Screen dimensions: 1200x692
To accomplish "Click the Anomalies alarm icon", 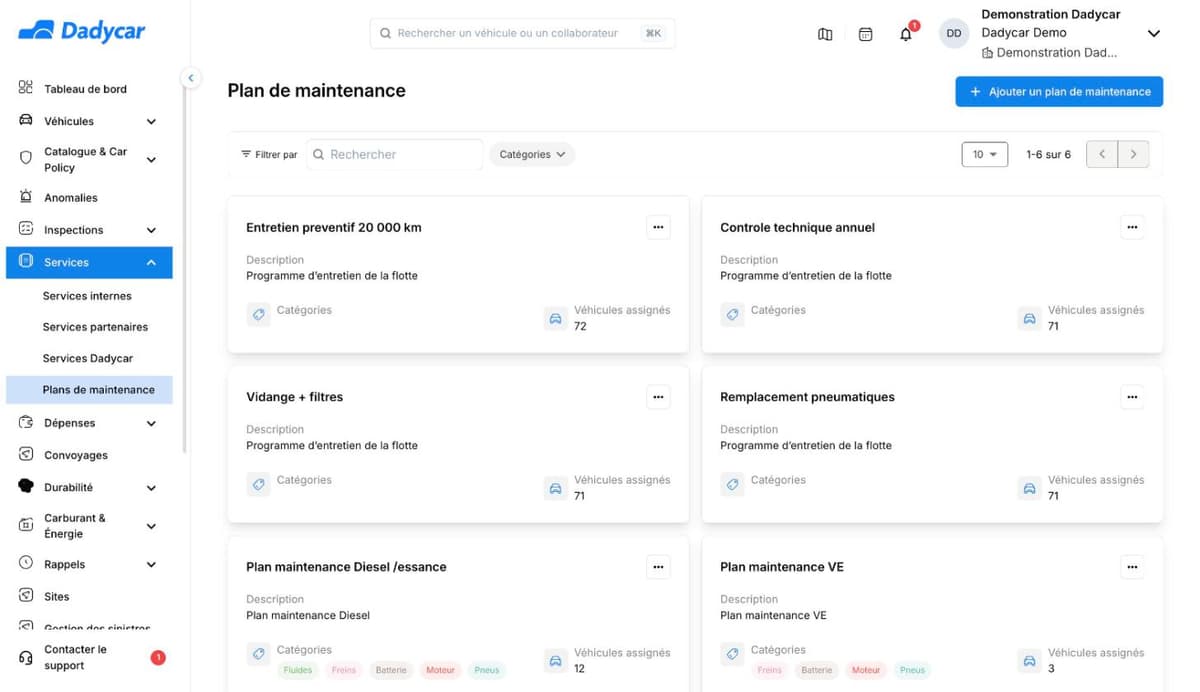I will [26, 197].
